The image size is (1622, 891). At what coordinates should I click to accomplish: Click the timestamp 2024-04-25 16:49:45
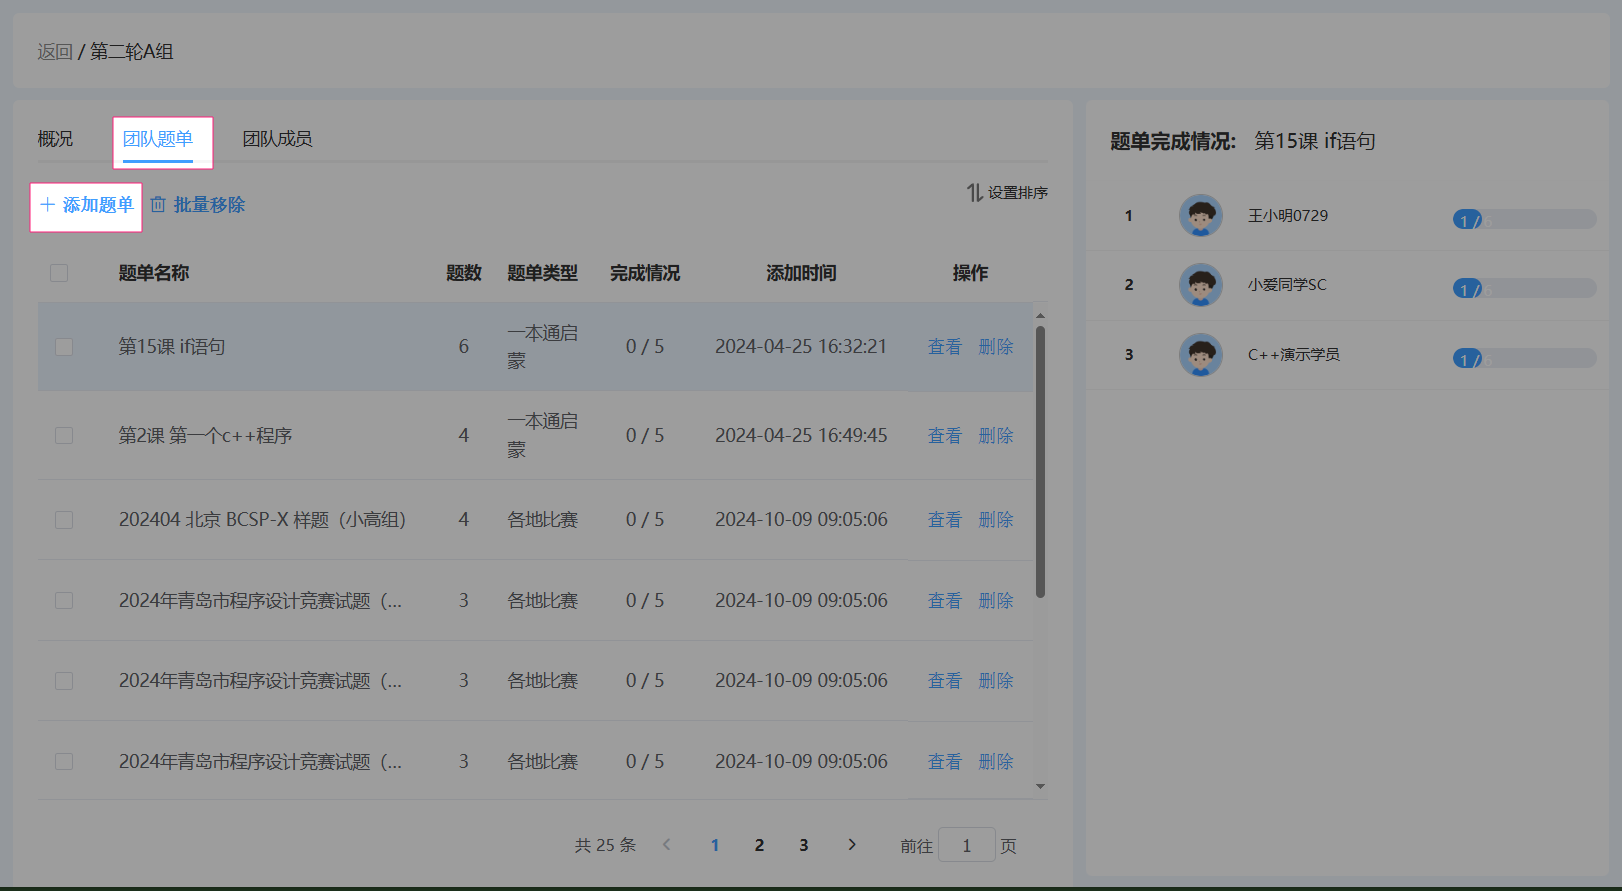coord(801,436)
